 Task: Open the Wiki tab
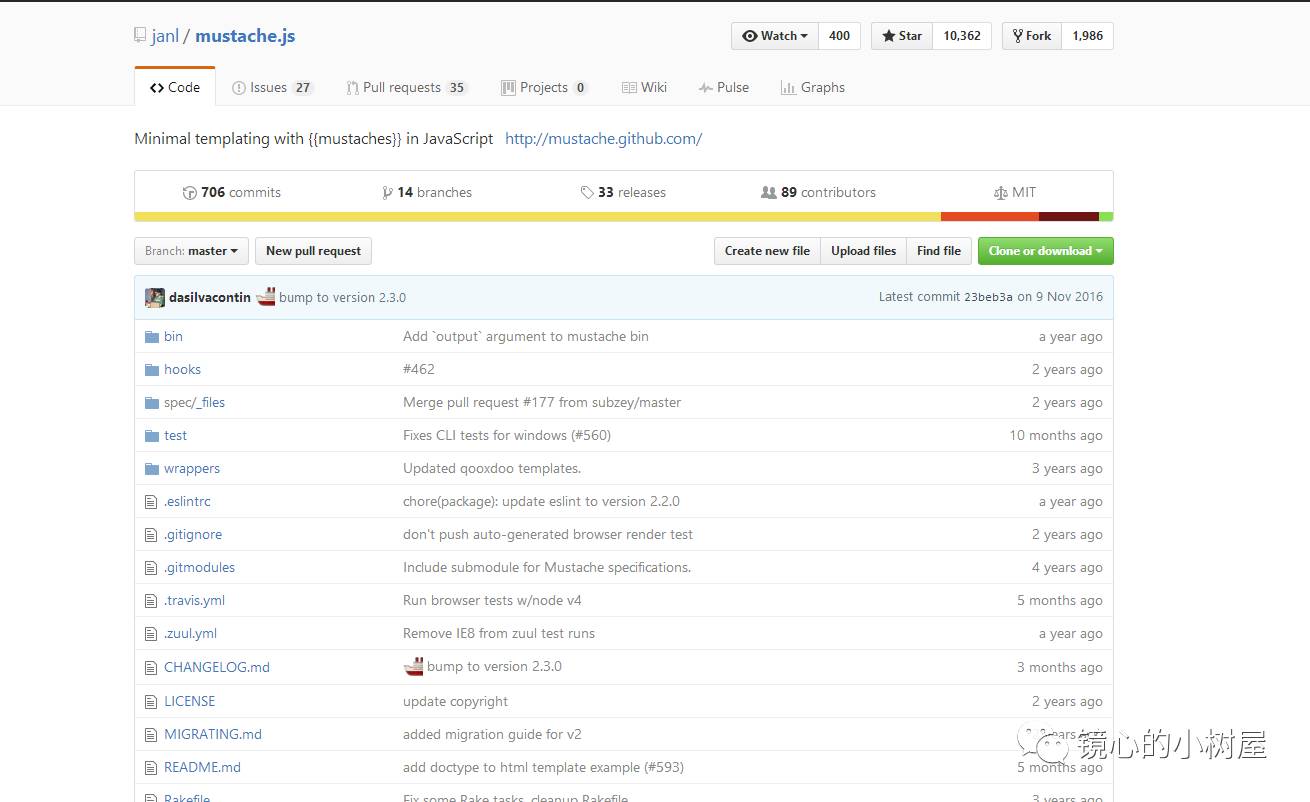[644, 88]
